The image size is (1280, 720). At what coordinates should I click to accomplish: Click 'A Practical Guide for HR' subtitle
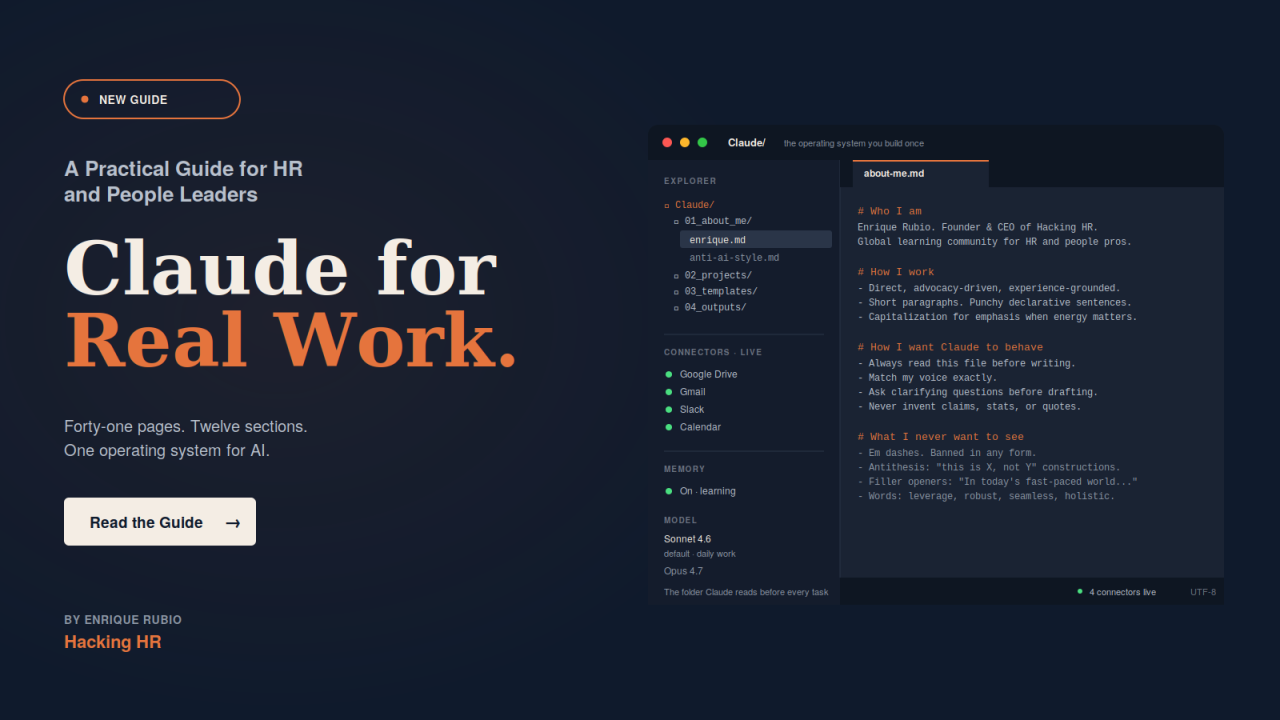183,169
